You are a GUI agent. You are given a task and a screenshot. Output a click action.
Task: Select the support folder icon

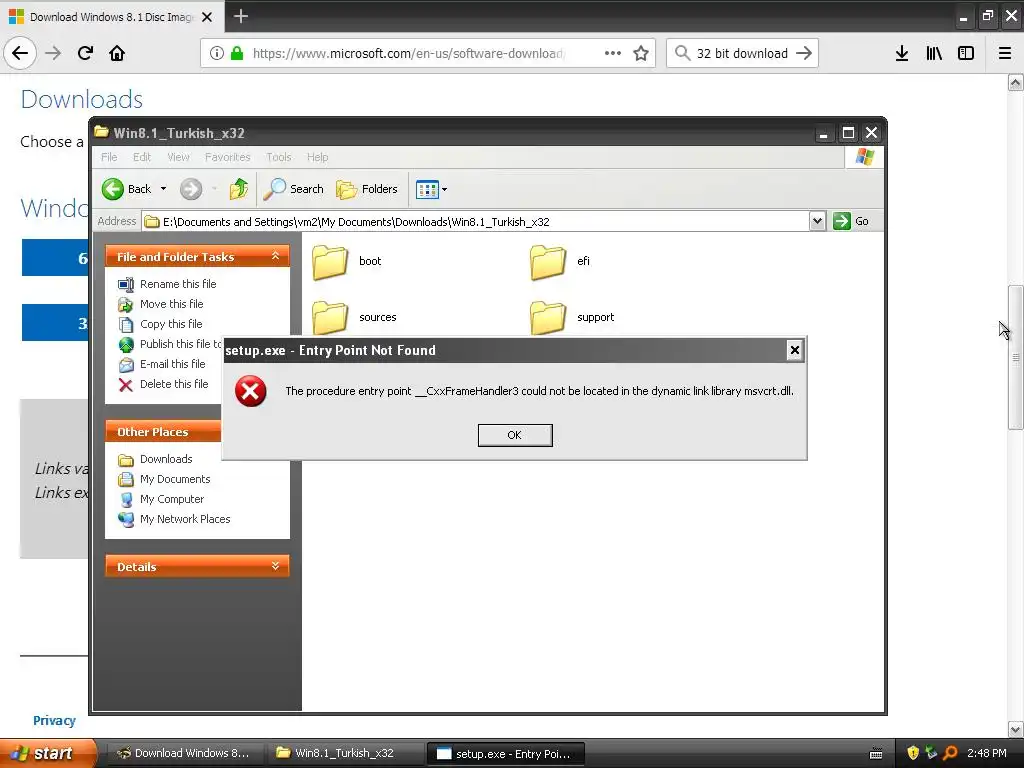pos(547,317)
